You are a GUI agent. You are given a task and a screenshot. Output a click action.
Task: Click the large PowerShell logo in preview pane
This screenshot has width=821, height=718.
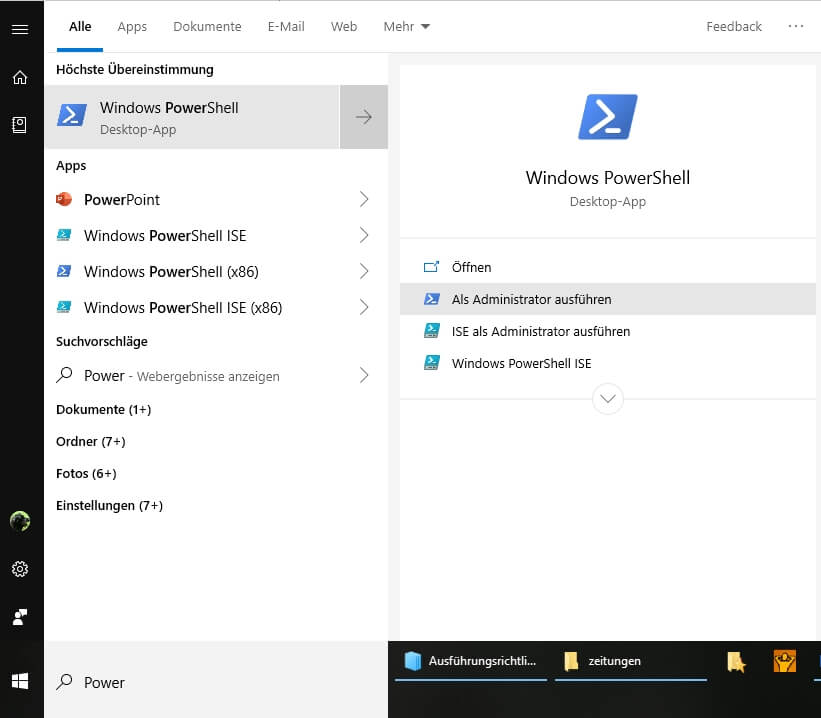pos(607,117)
